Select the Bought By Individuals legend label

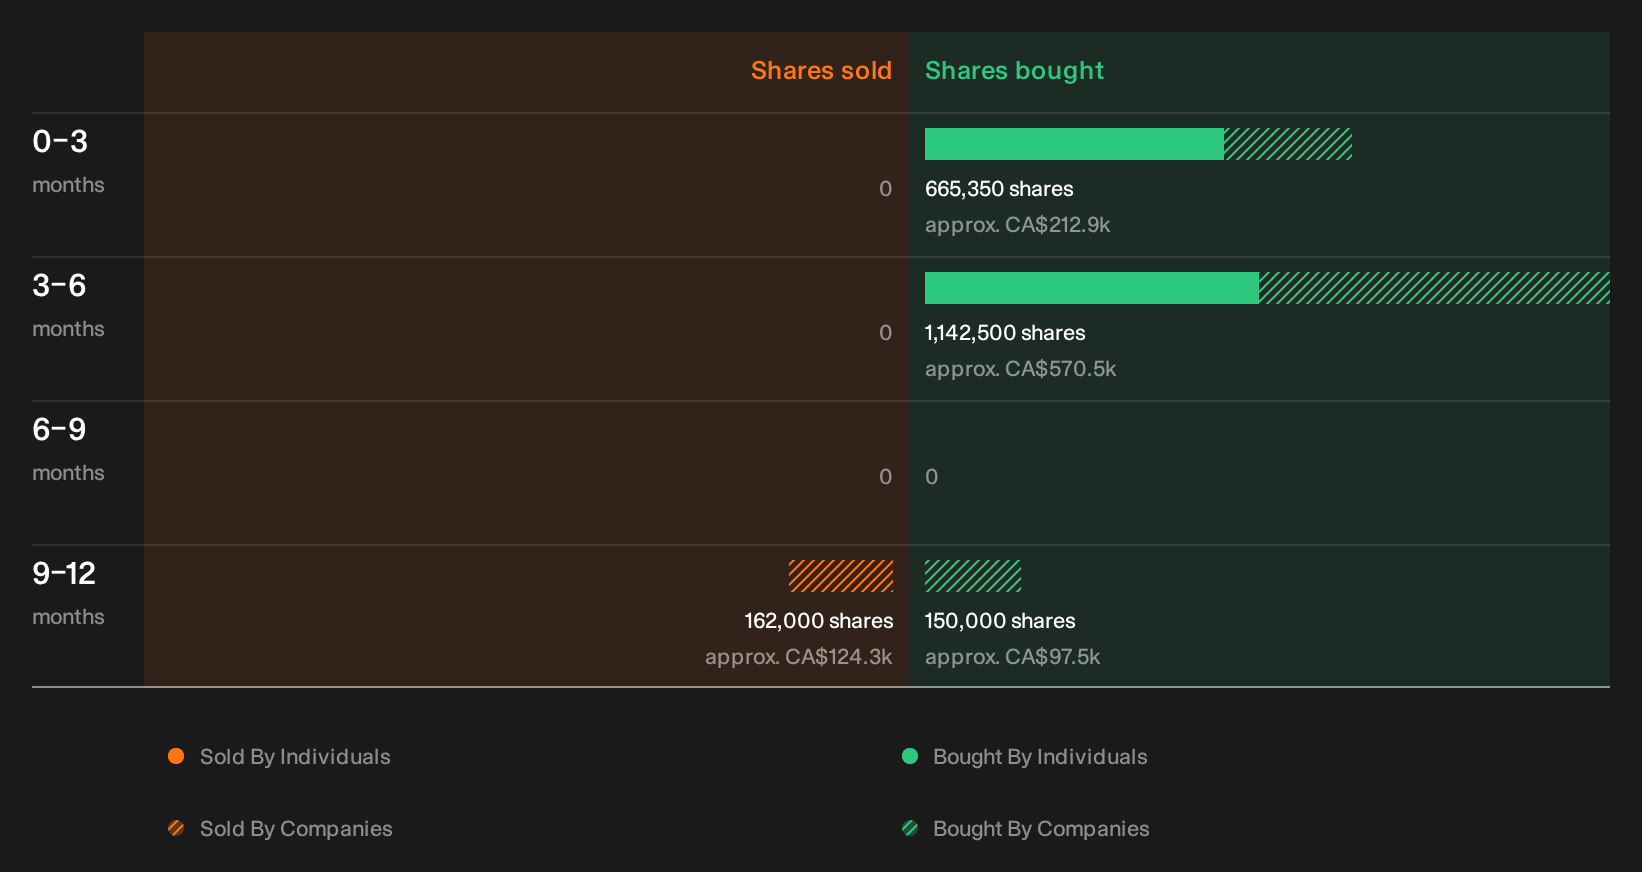(x=1040, y=757)
